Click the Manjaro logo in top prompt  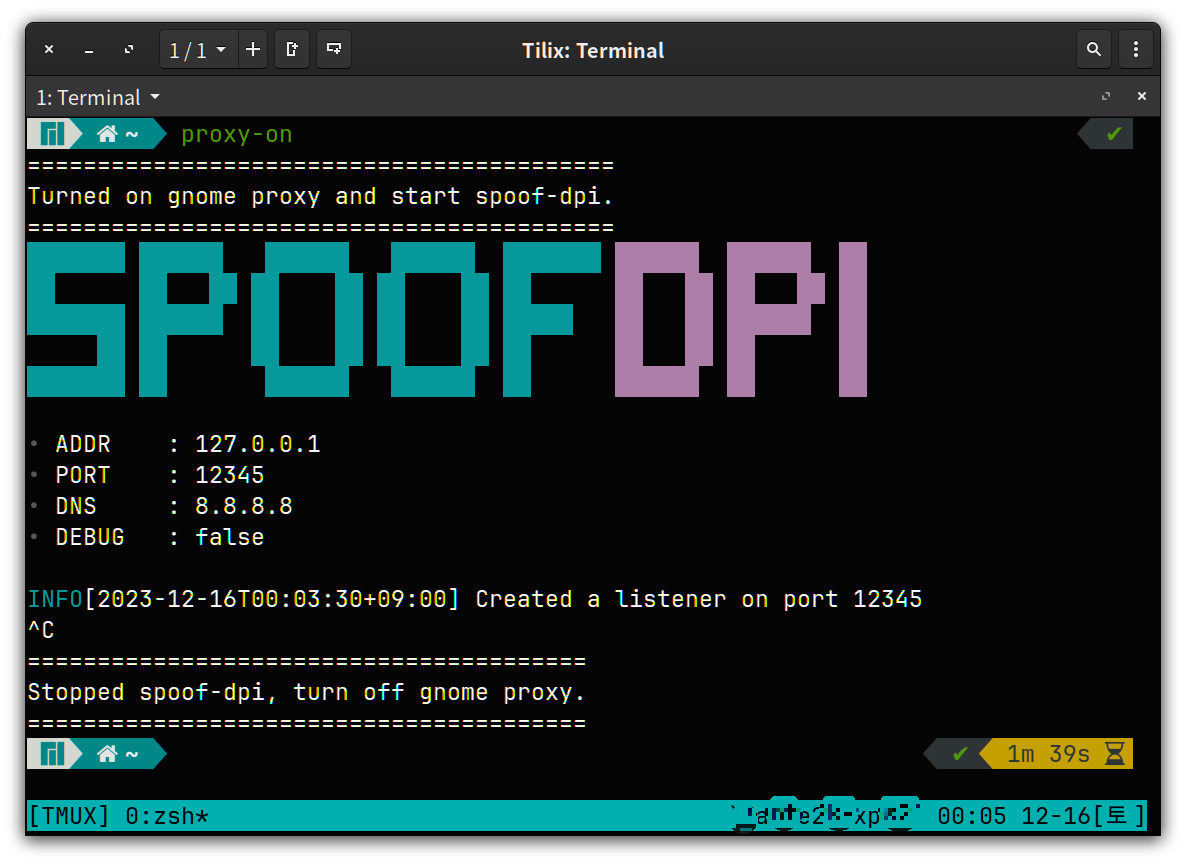[52, 134]
